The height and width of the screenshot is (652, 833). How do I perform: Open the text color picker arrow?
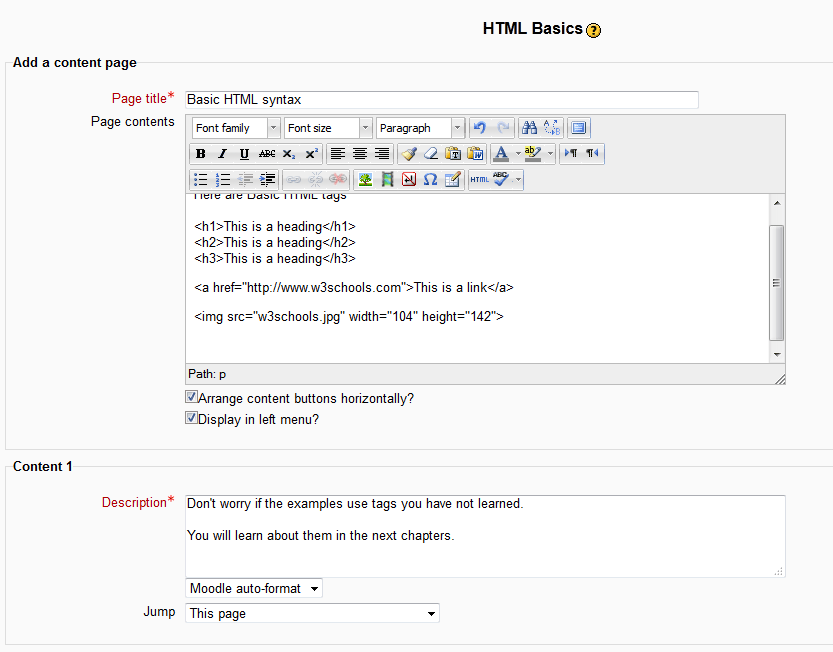(x=517, y=154)
